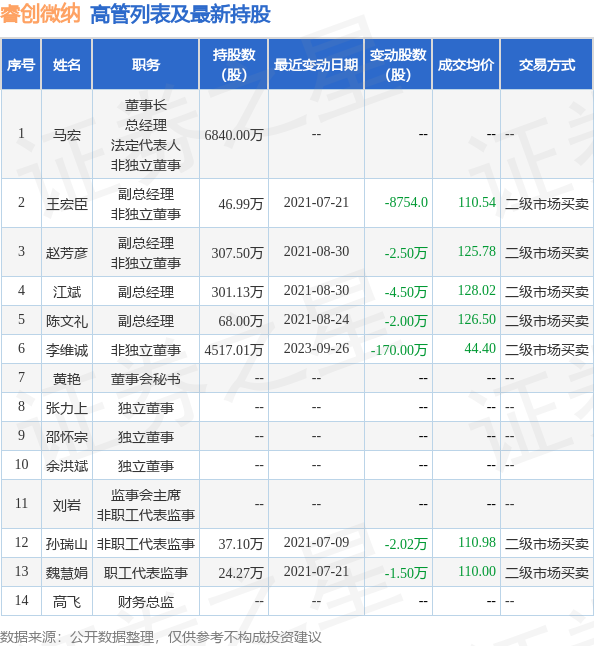Select the name 陈文礼
Image resolution: width=594 pixels, height=646 pixels.
click(67, 321)
